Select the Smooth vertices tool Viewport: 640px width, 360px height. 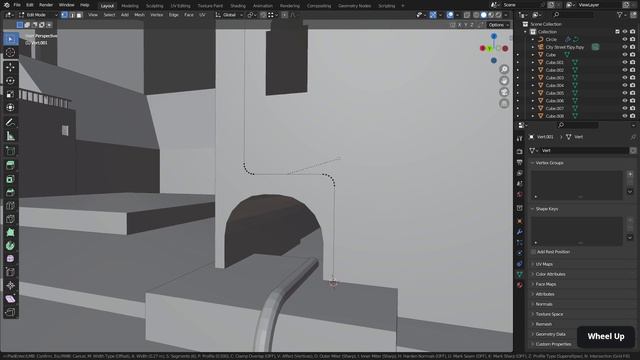pos(11,259)
